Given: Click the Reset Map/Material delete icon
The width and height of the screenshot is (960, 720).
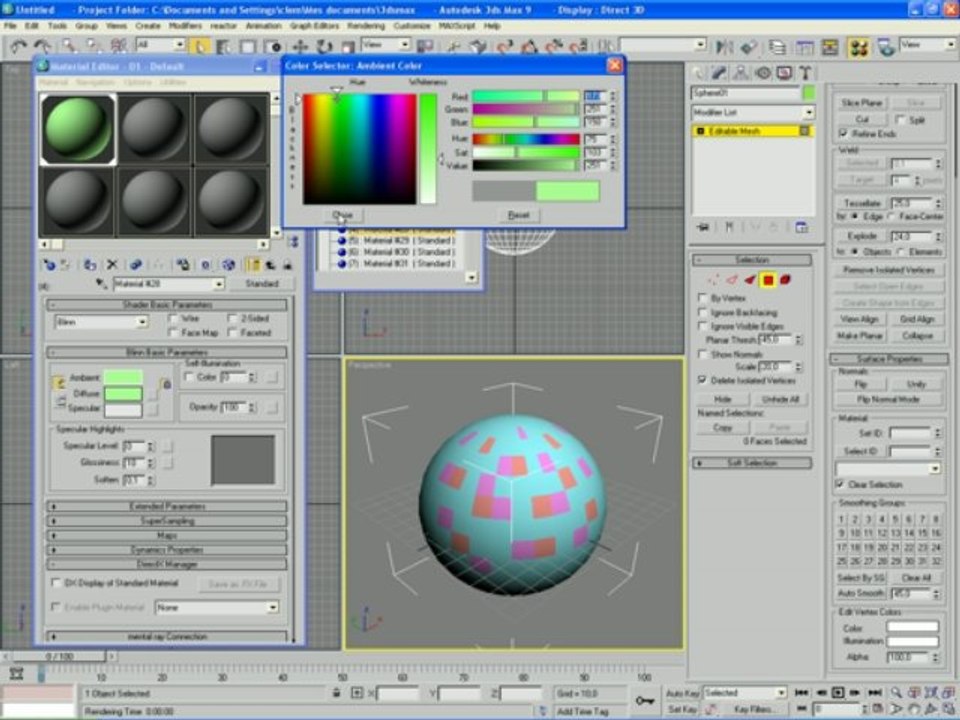Looking at the screenshot, I should coord(112,265).
